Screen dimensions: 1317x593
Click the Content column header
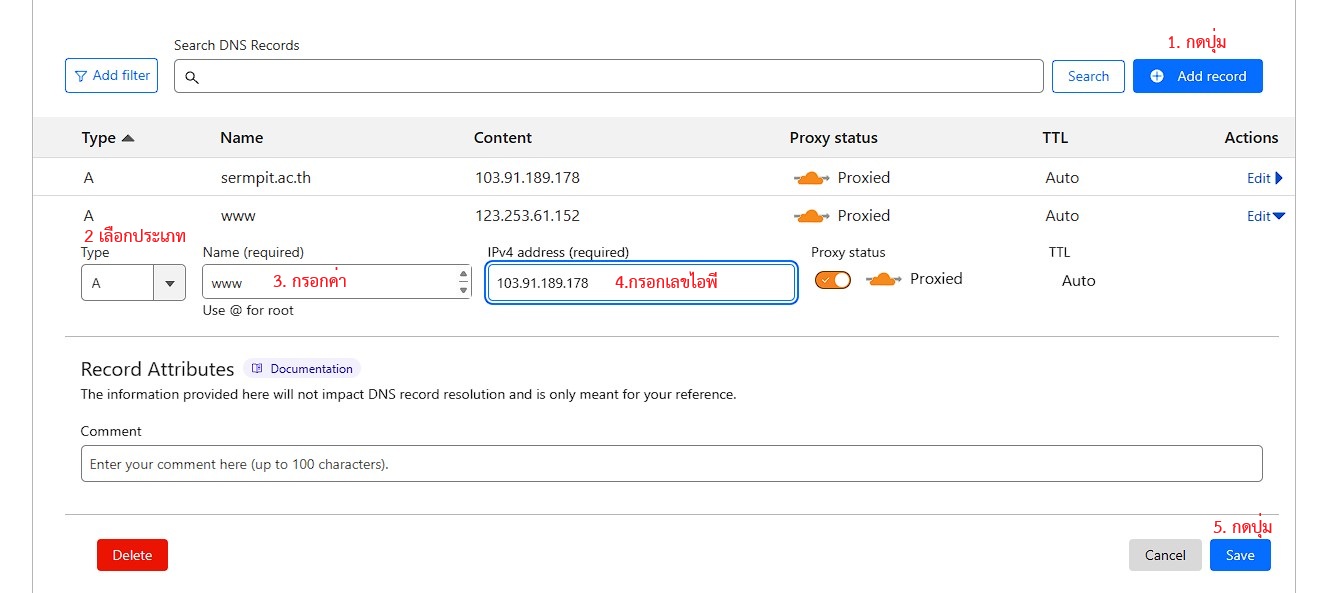(503, 138)
